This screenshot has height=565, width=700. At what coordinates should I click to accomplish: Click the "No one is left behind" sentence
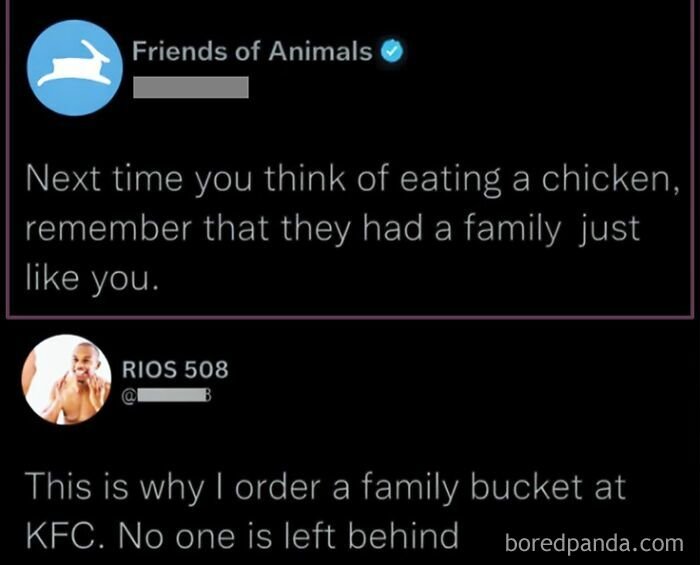288,535
